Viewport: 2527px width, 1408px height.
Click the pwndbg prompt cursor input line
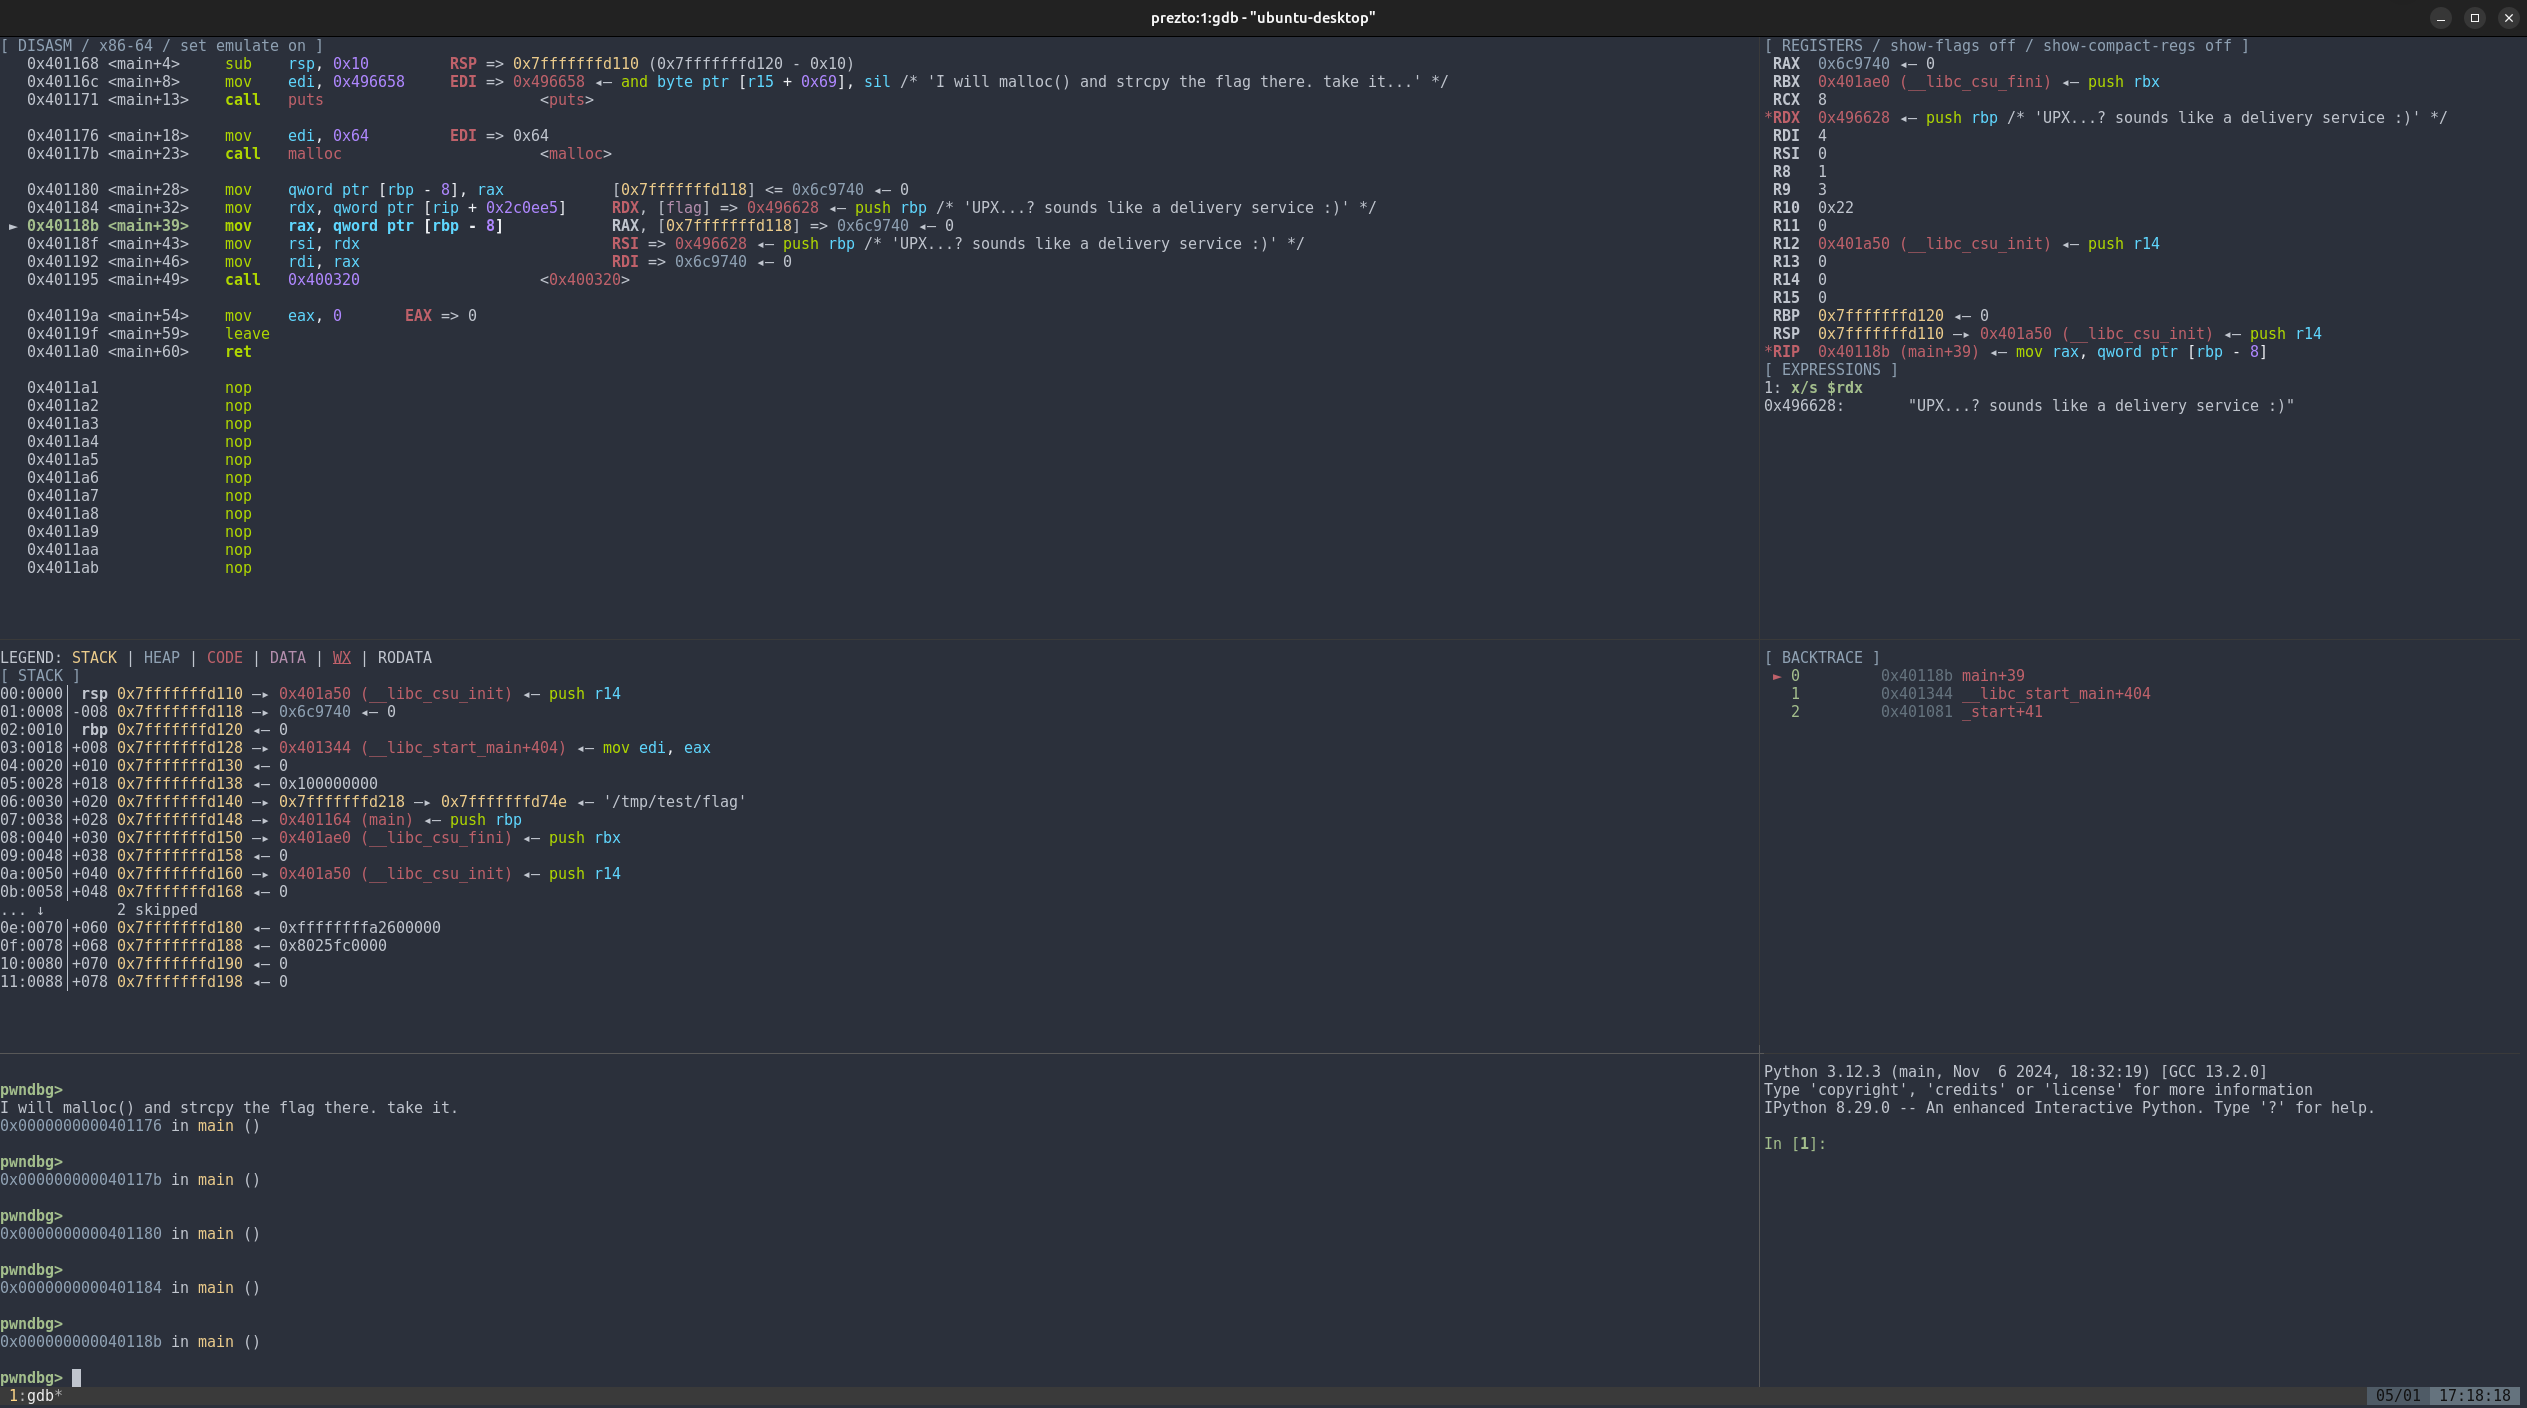point(76,1378)
